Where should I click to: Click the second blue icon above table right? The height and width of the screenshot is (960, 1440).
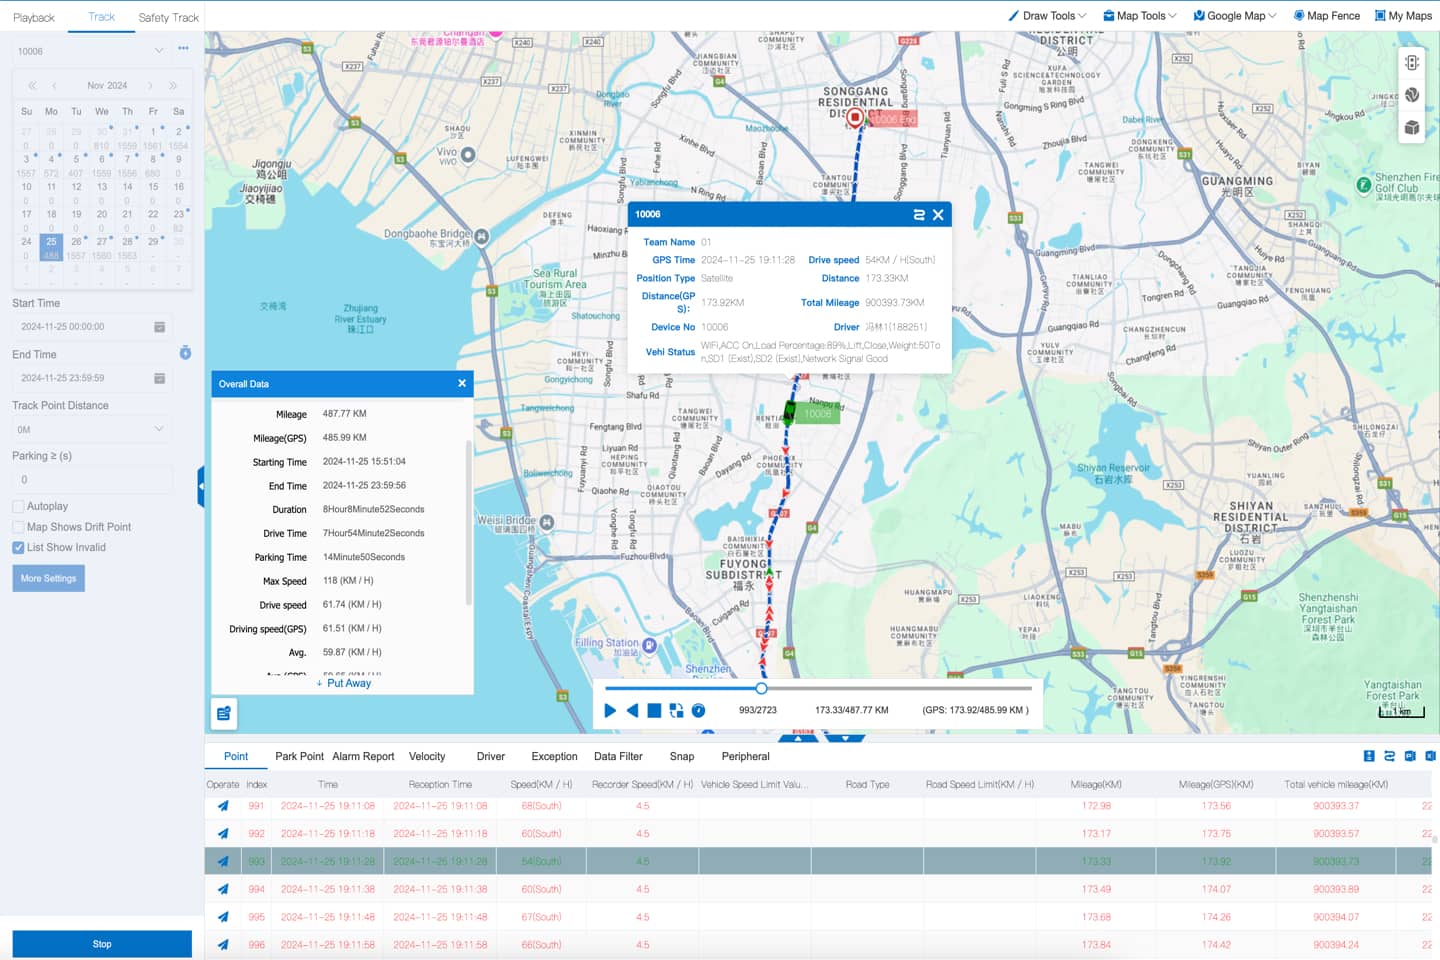(x=1389, y=756)
